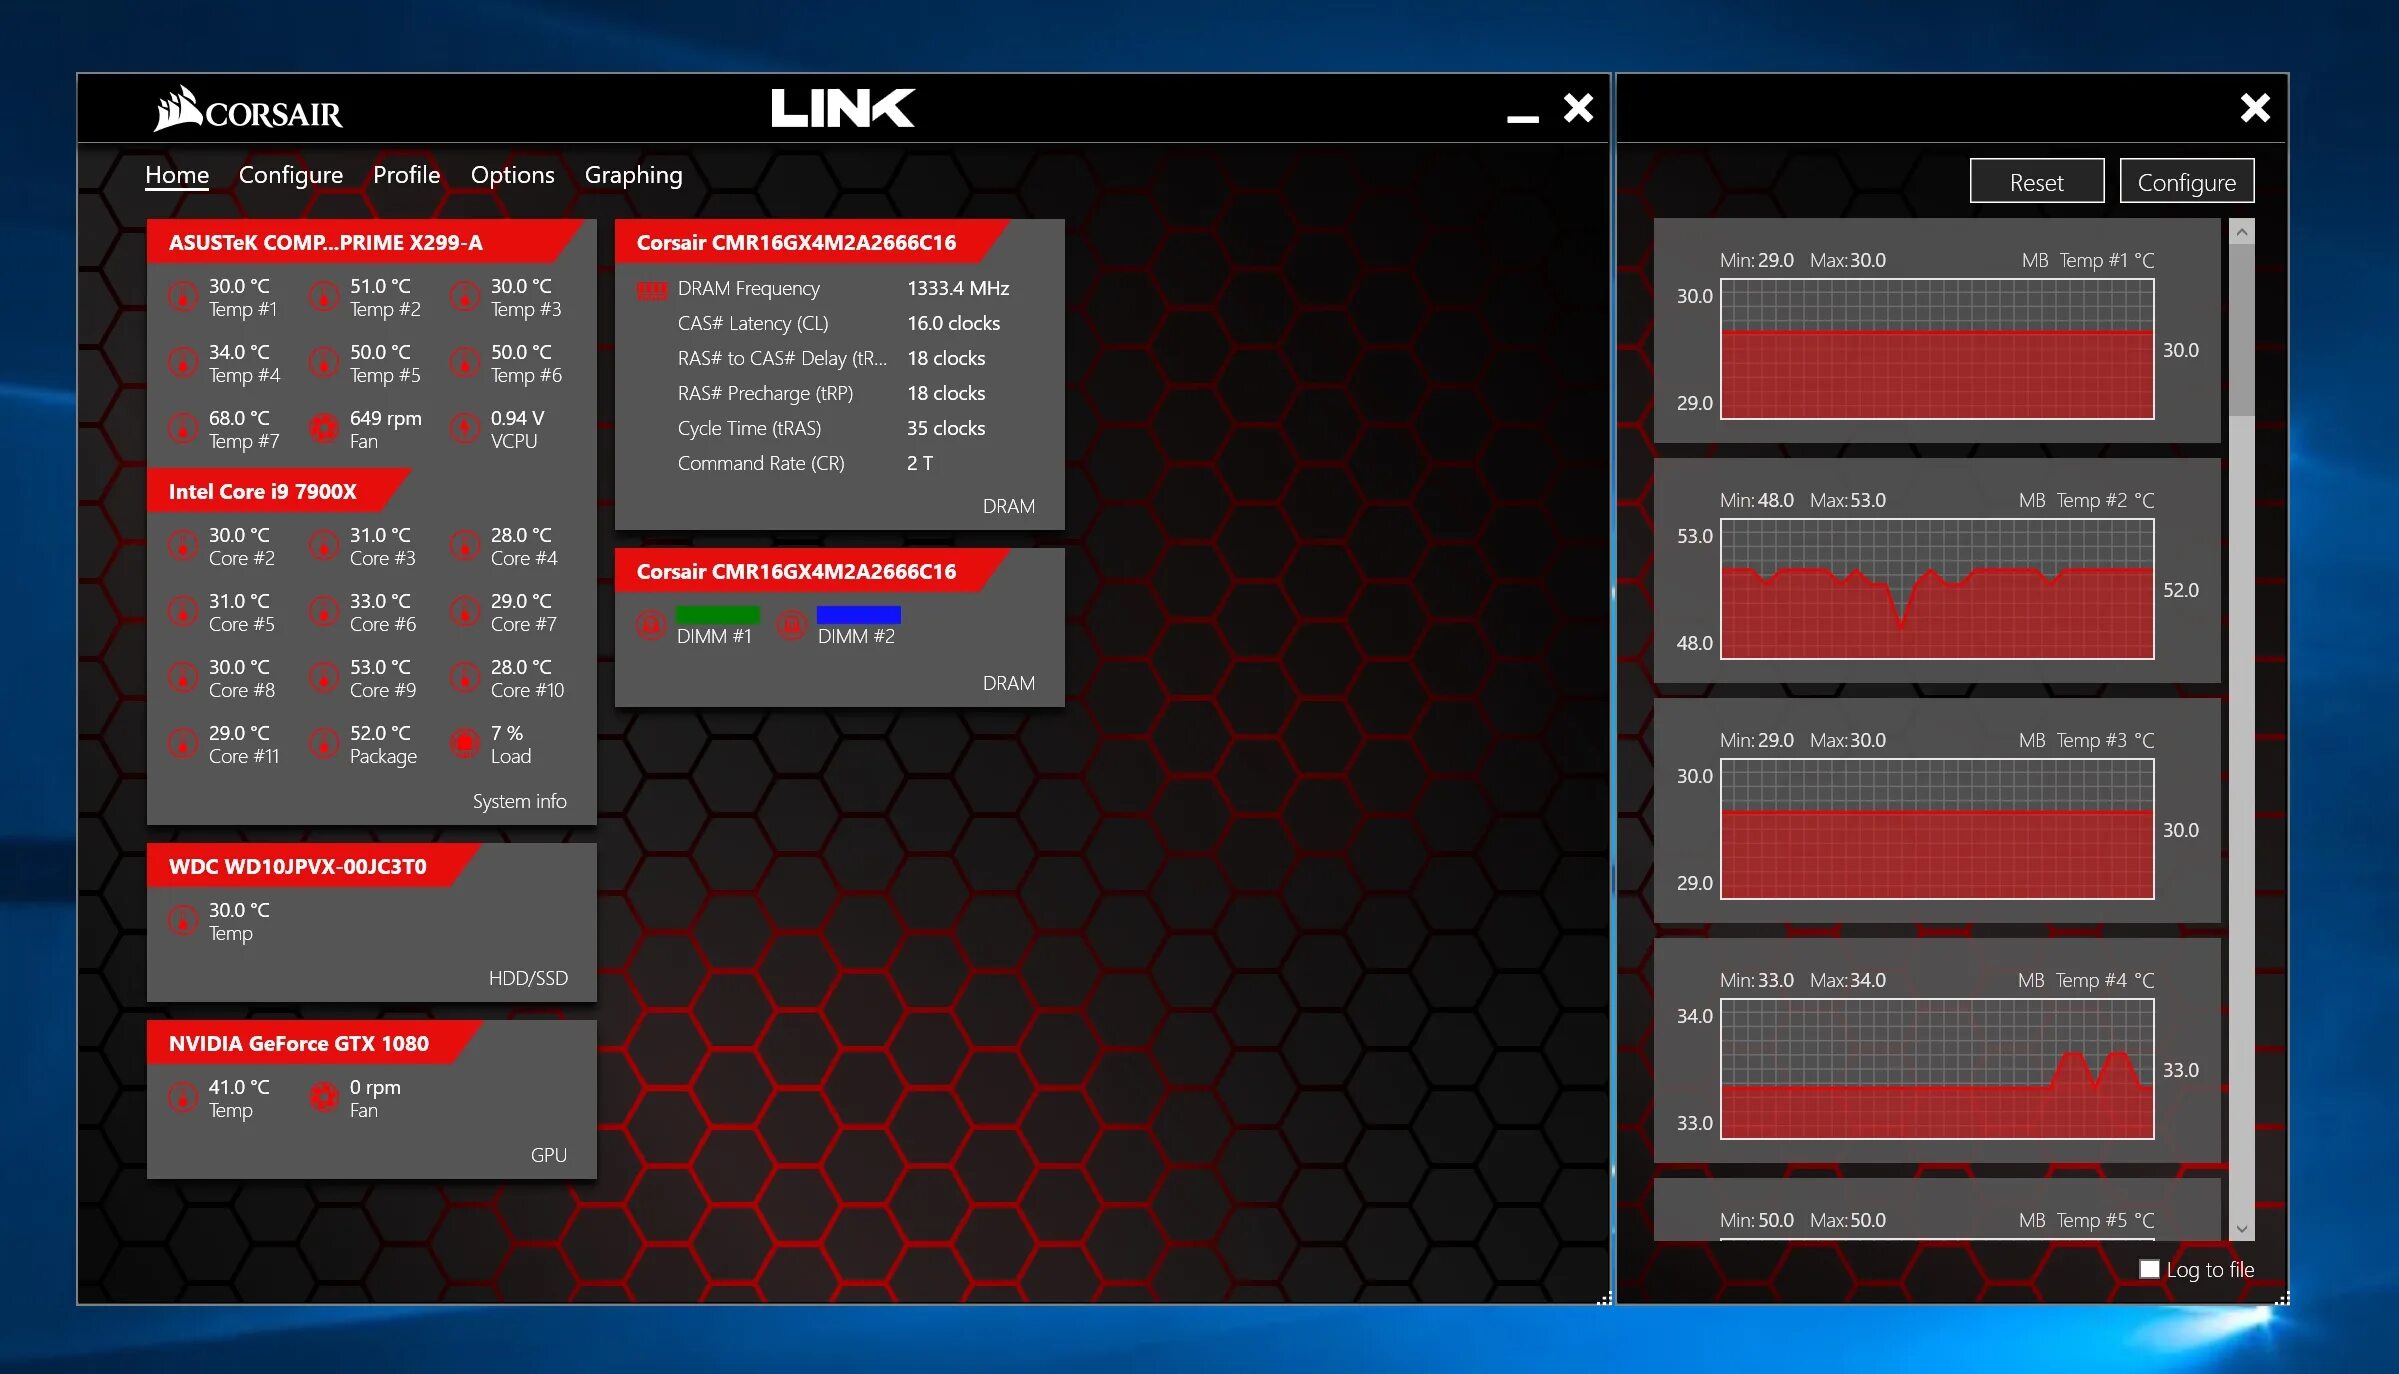Screen dimensions: 2399x1374
Task: Click the MB Temp #1 graph
Action: (1937, 349)
